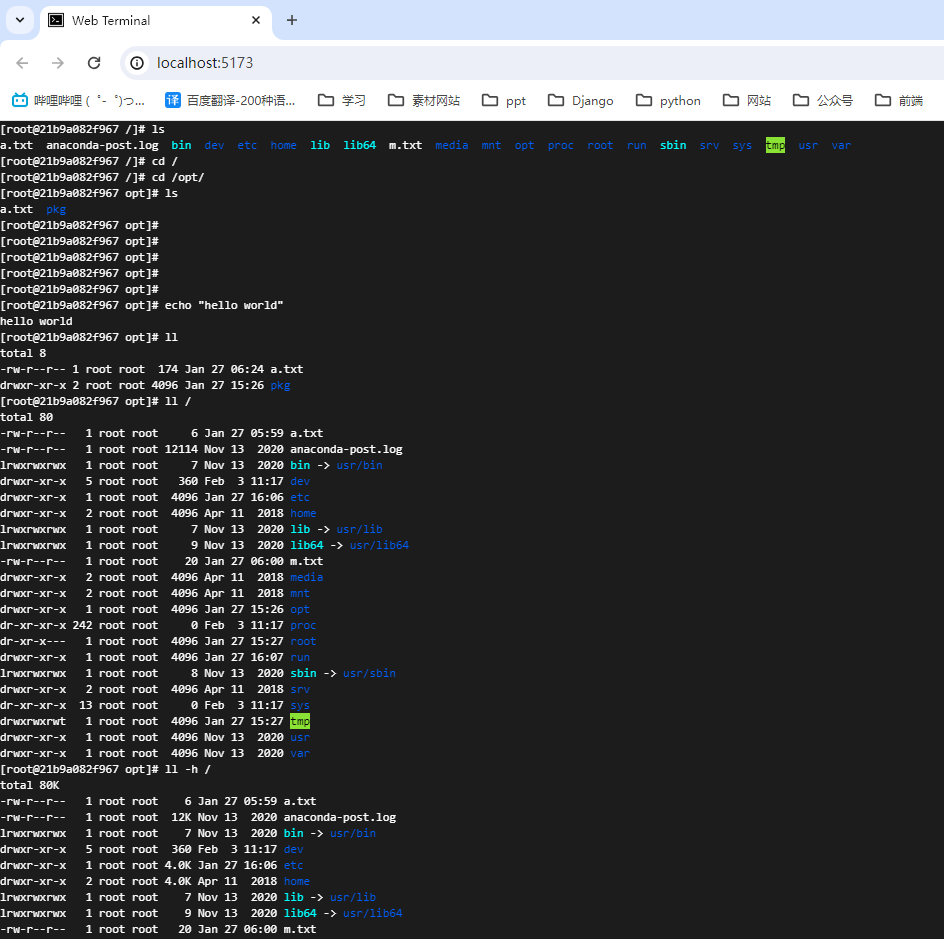The height and width of the screenshot is (939, 944).
Task: Click the browser forward arrow
Action: [x=58, y=63]
